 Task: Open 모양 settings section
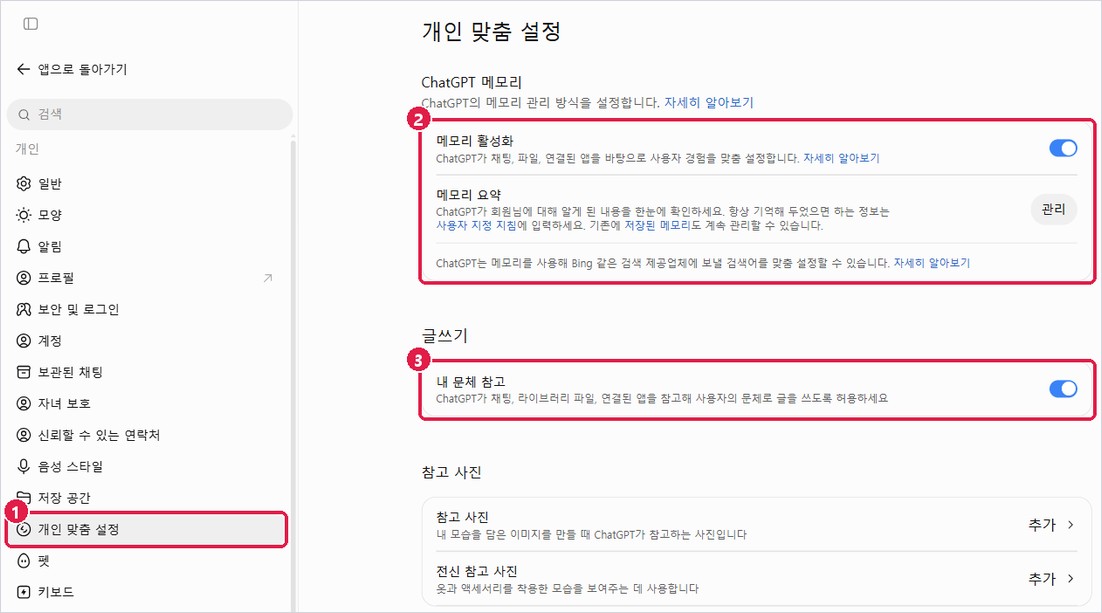[148, 215]
